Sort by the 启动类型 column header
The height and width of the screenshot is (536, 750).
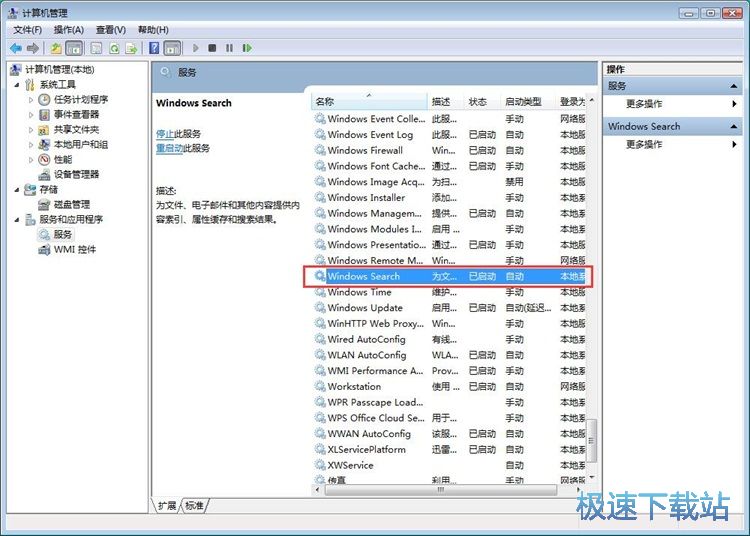coord(529,101)
